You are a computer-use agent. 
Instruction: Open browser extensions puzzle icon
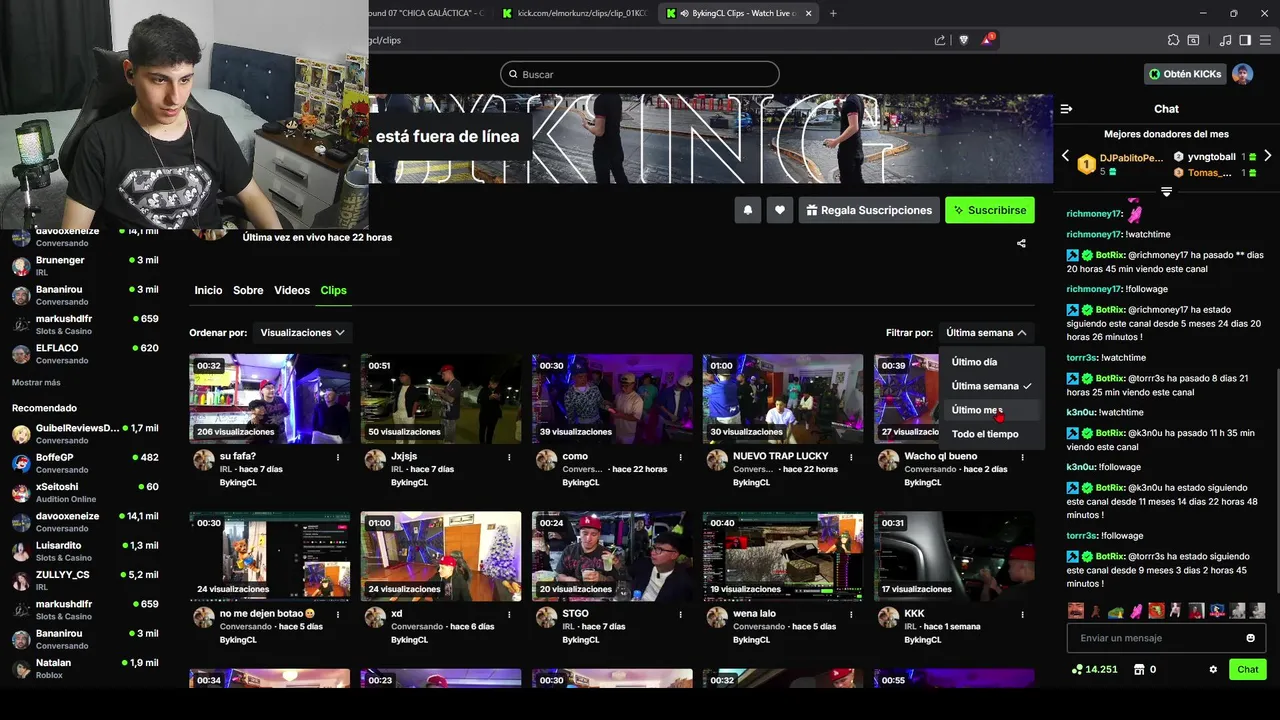[1173, 40]
